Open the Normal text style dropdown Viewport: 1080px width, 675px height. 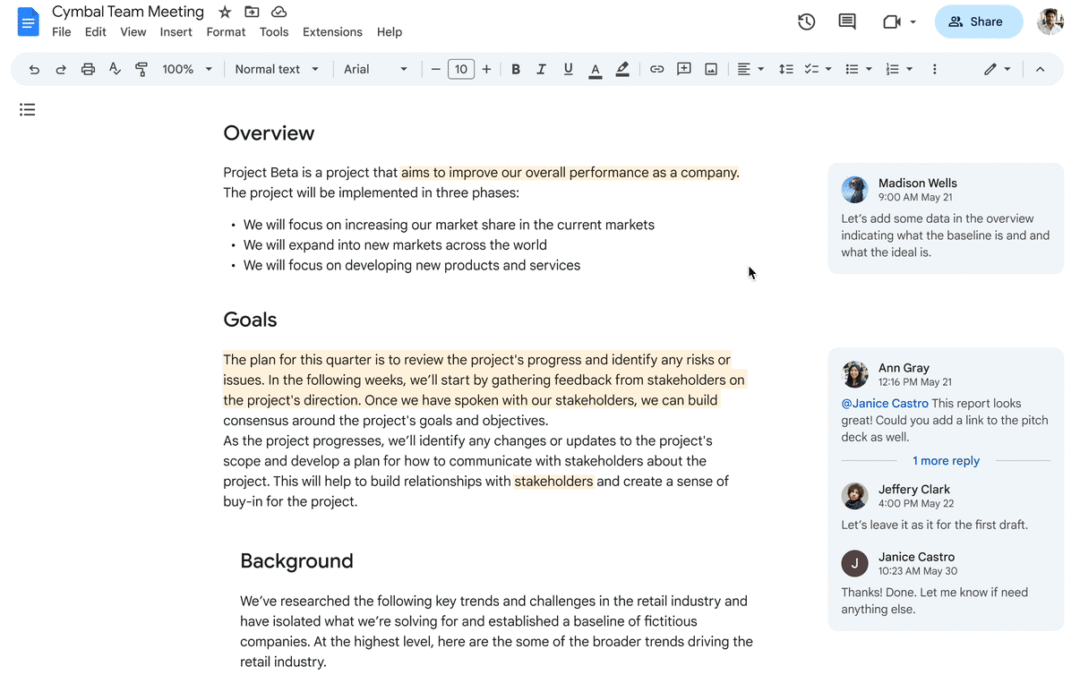coord(276,69)
